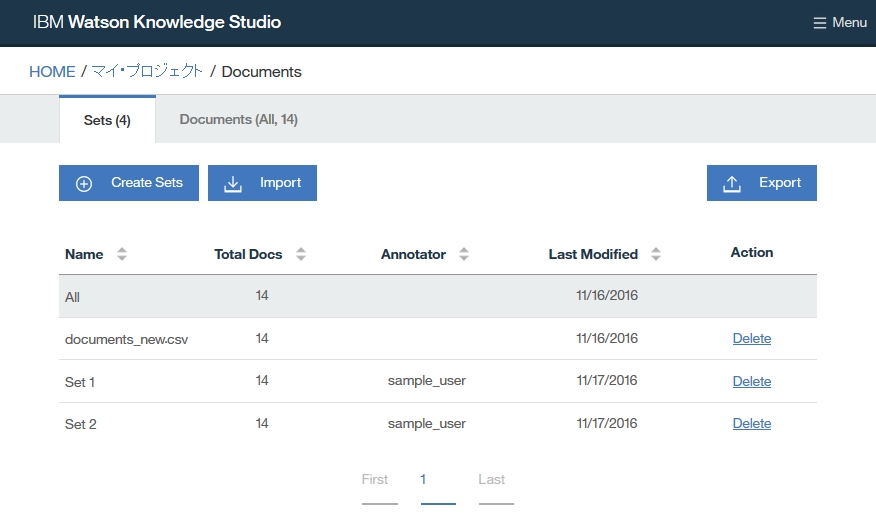This screenshot has width=876, height=519.
Task: Delete Set 1 from the list
Action: point(751,381)
